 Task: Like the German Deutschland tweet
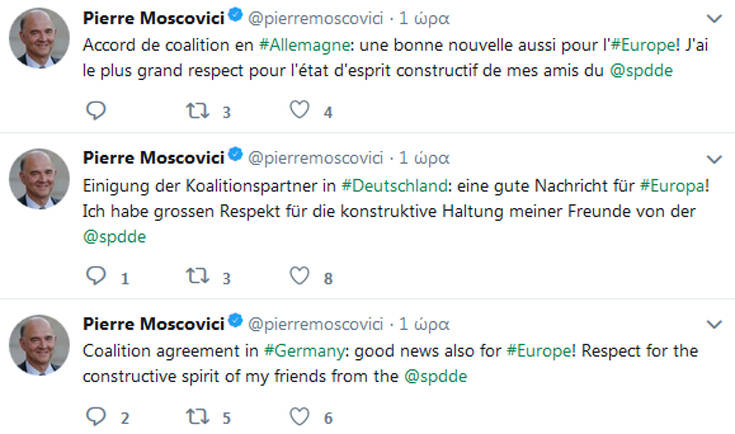click(299, 275)
